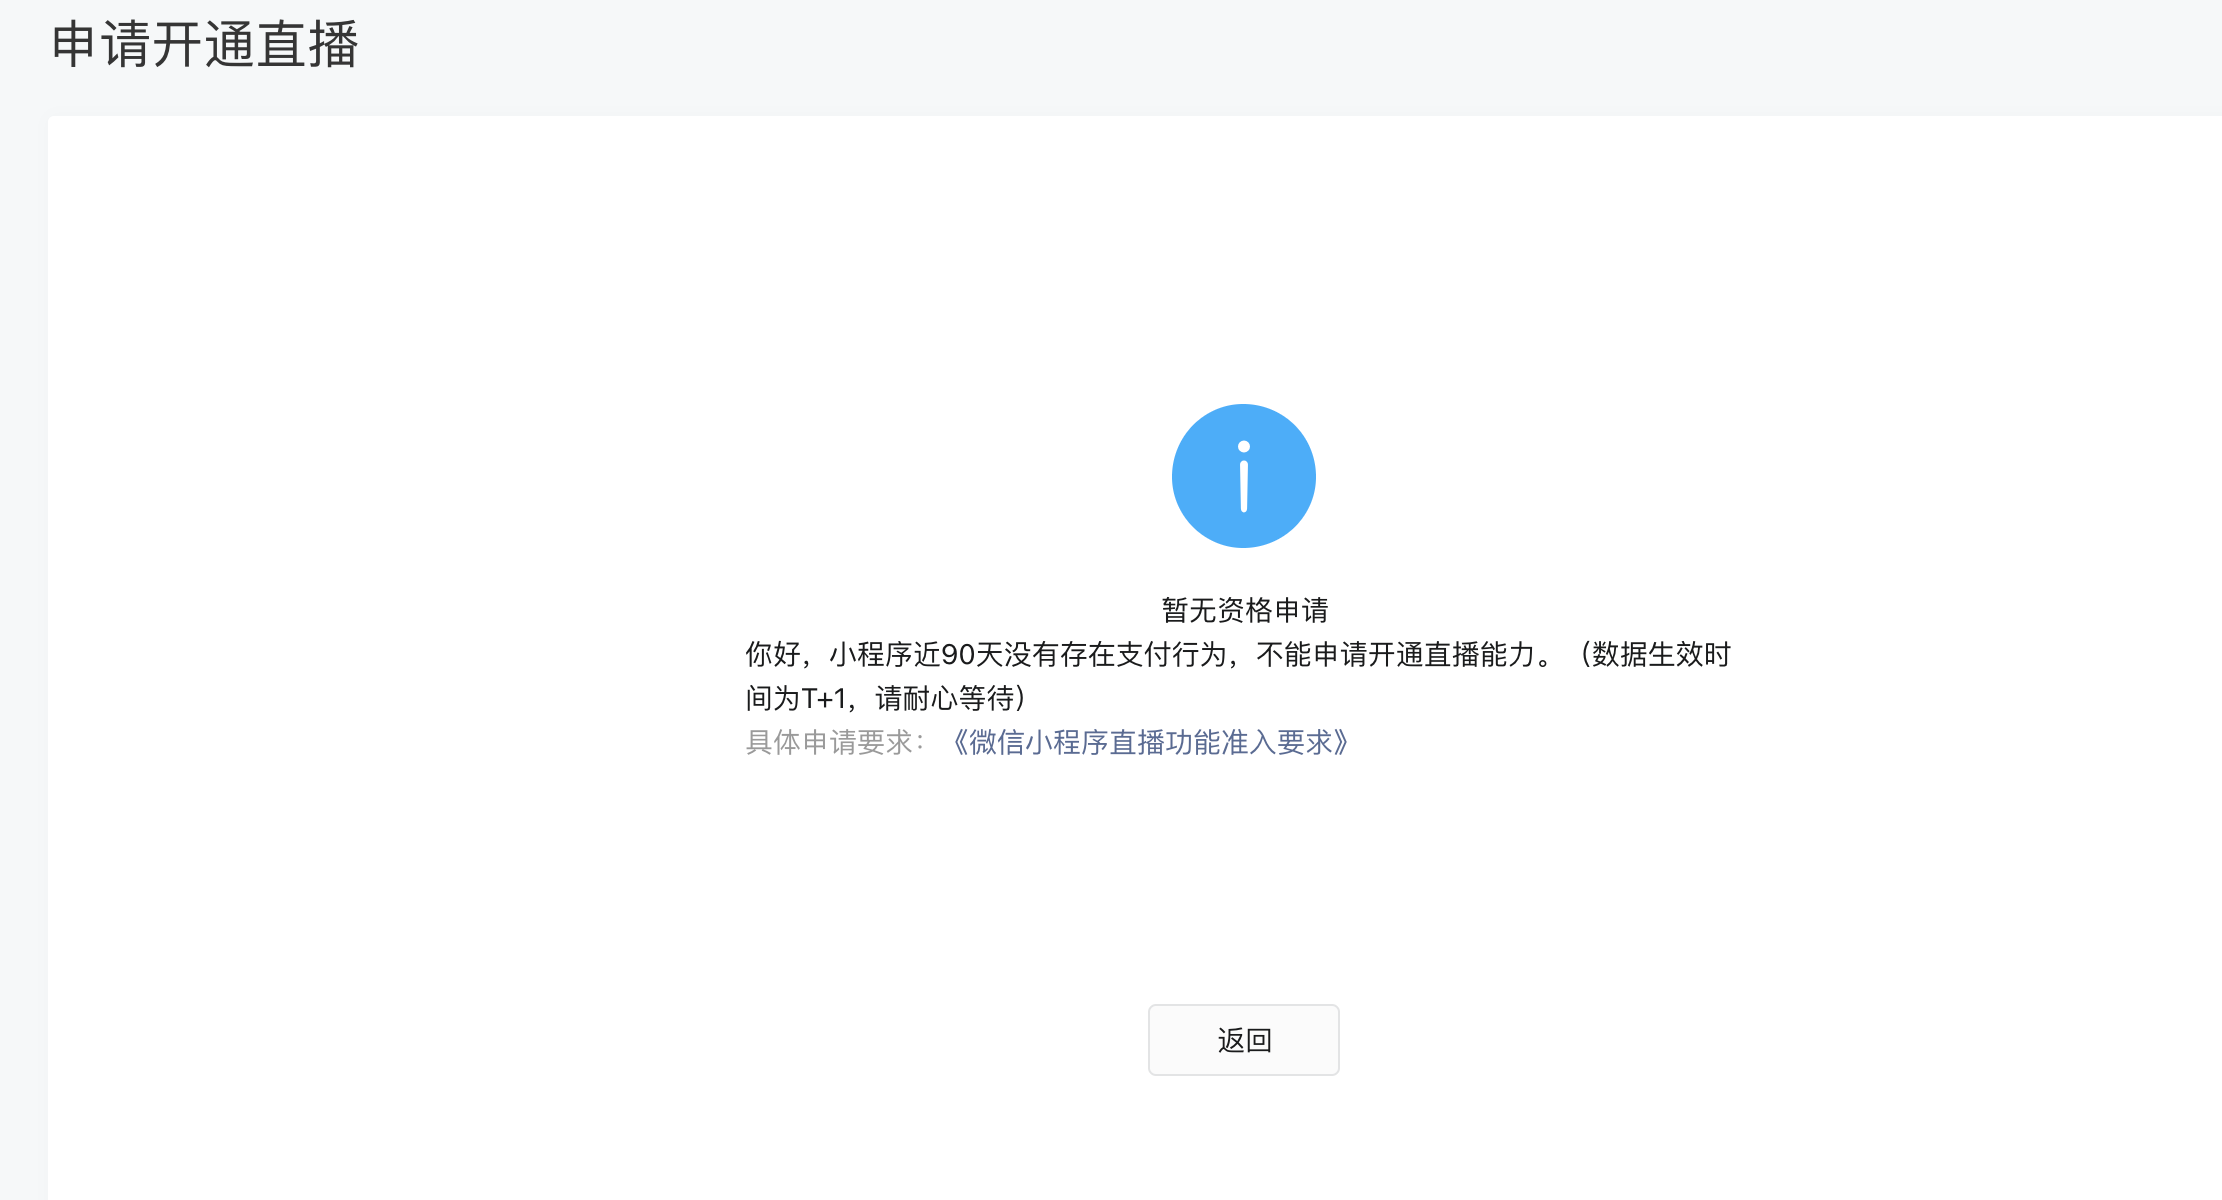Click the 请耐心等待 phrase
The height and width of the screenshot is (1200, 2222).
[x=944, y=698]
